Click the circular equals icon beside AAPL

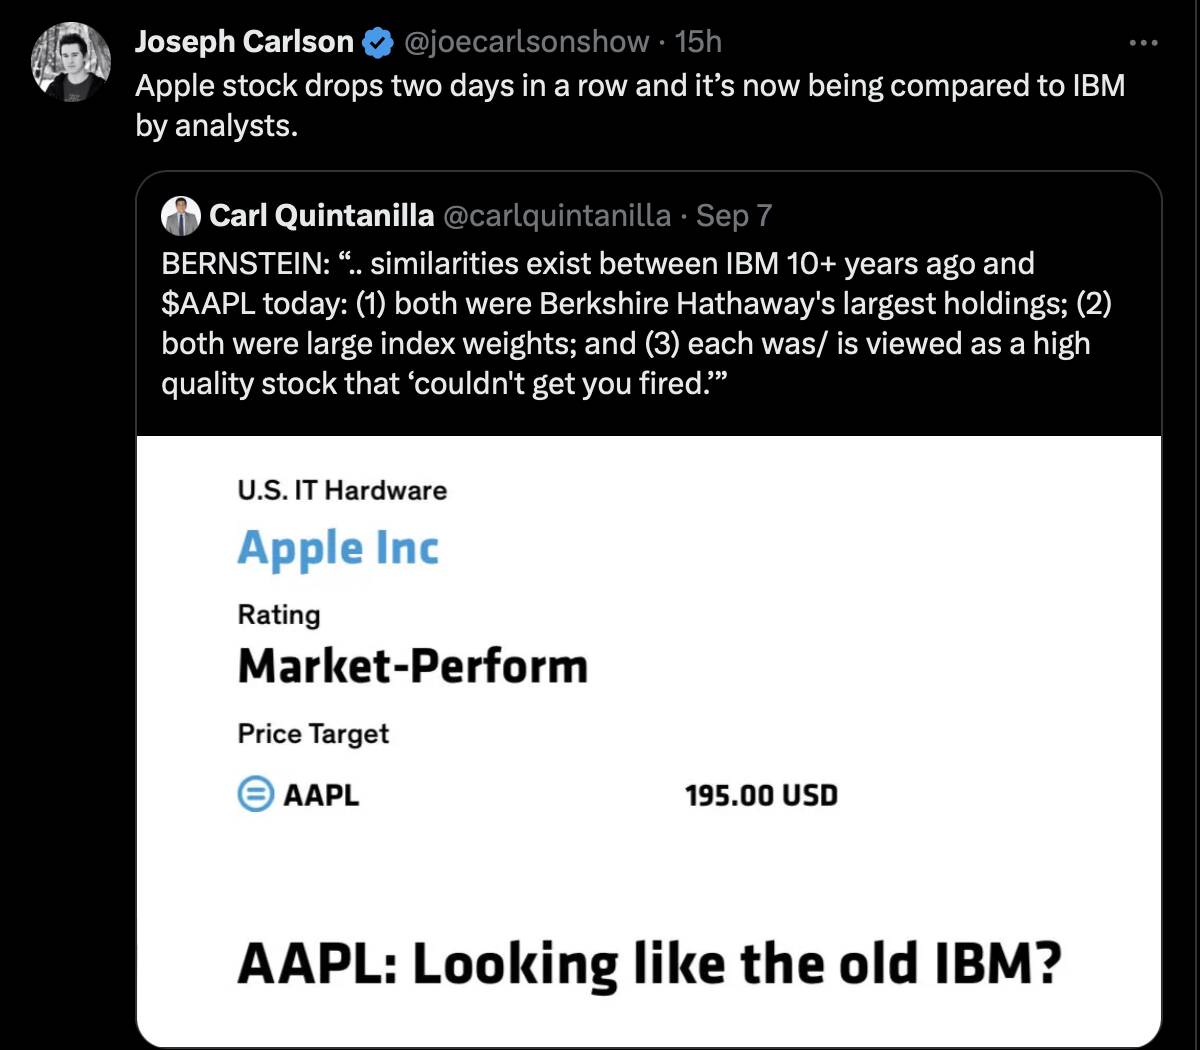pos(256,795)
